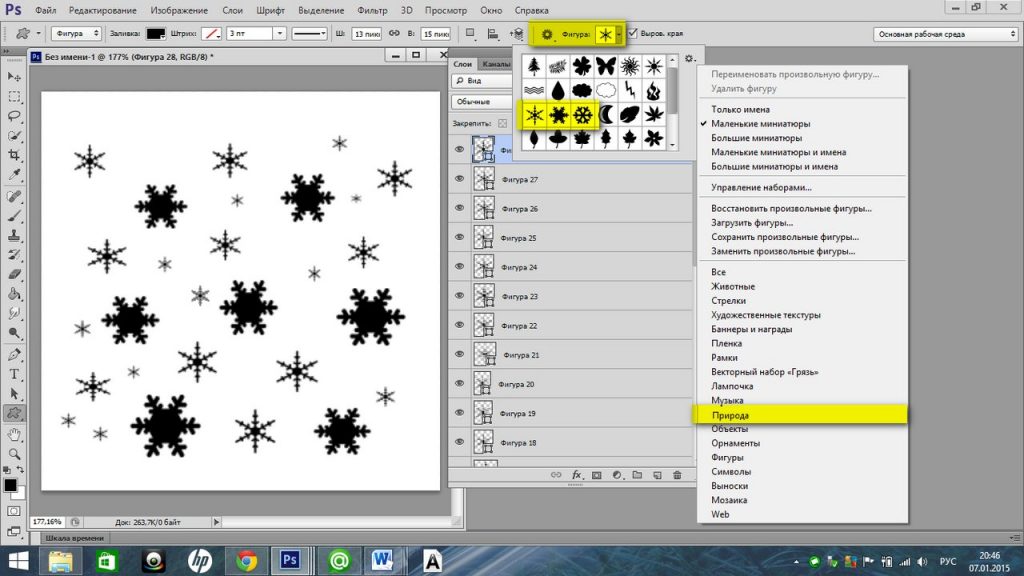The width and height of the screenshot is (1024, 576).
Task: Select the Clone Stamp tool
Action: click(x=14, y=235)
